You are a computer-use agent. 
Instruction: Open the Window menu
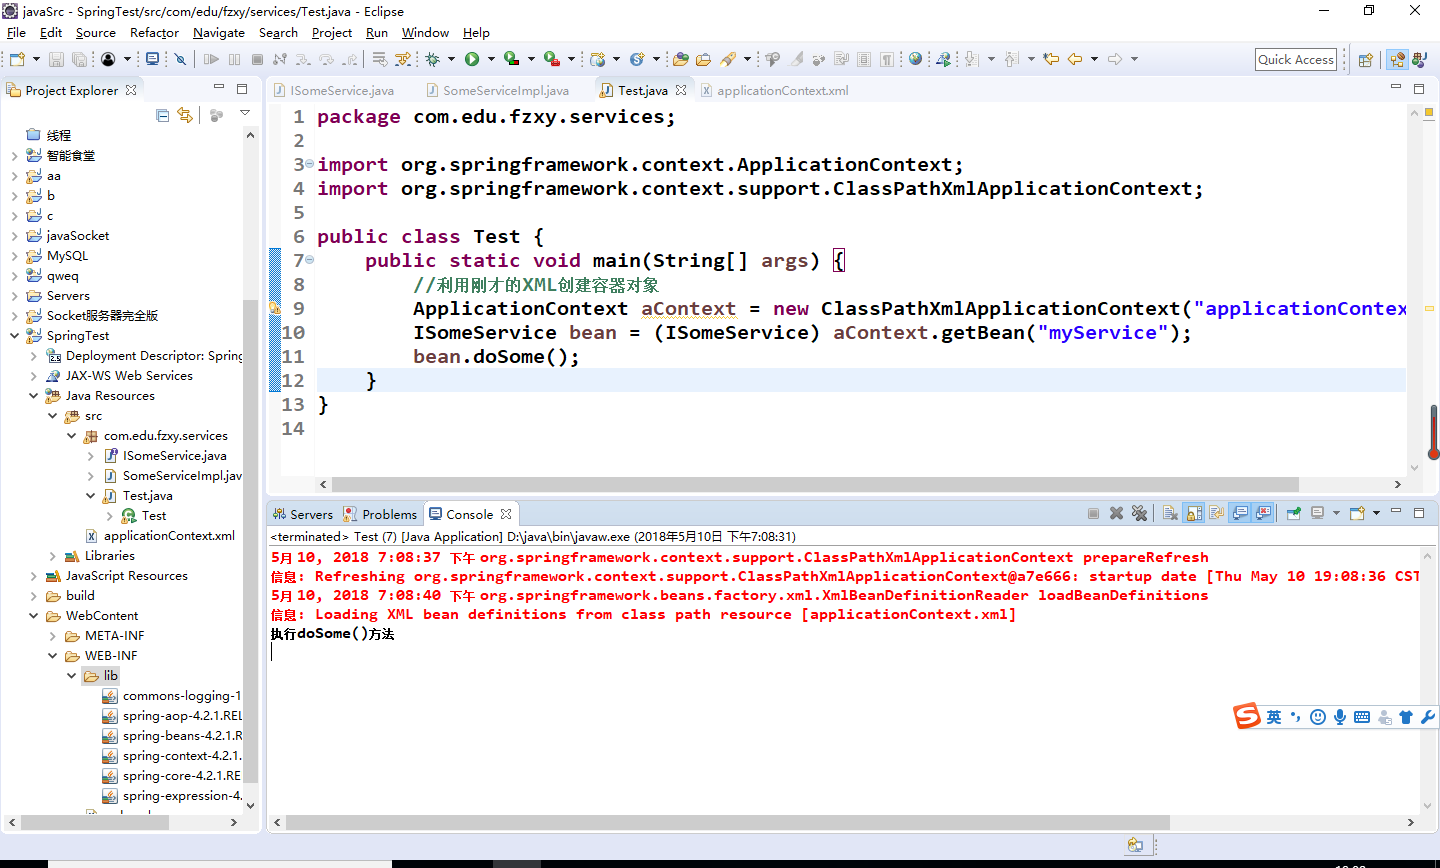[425, 33]
